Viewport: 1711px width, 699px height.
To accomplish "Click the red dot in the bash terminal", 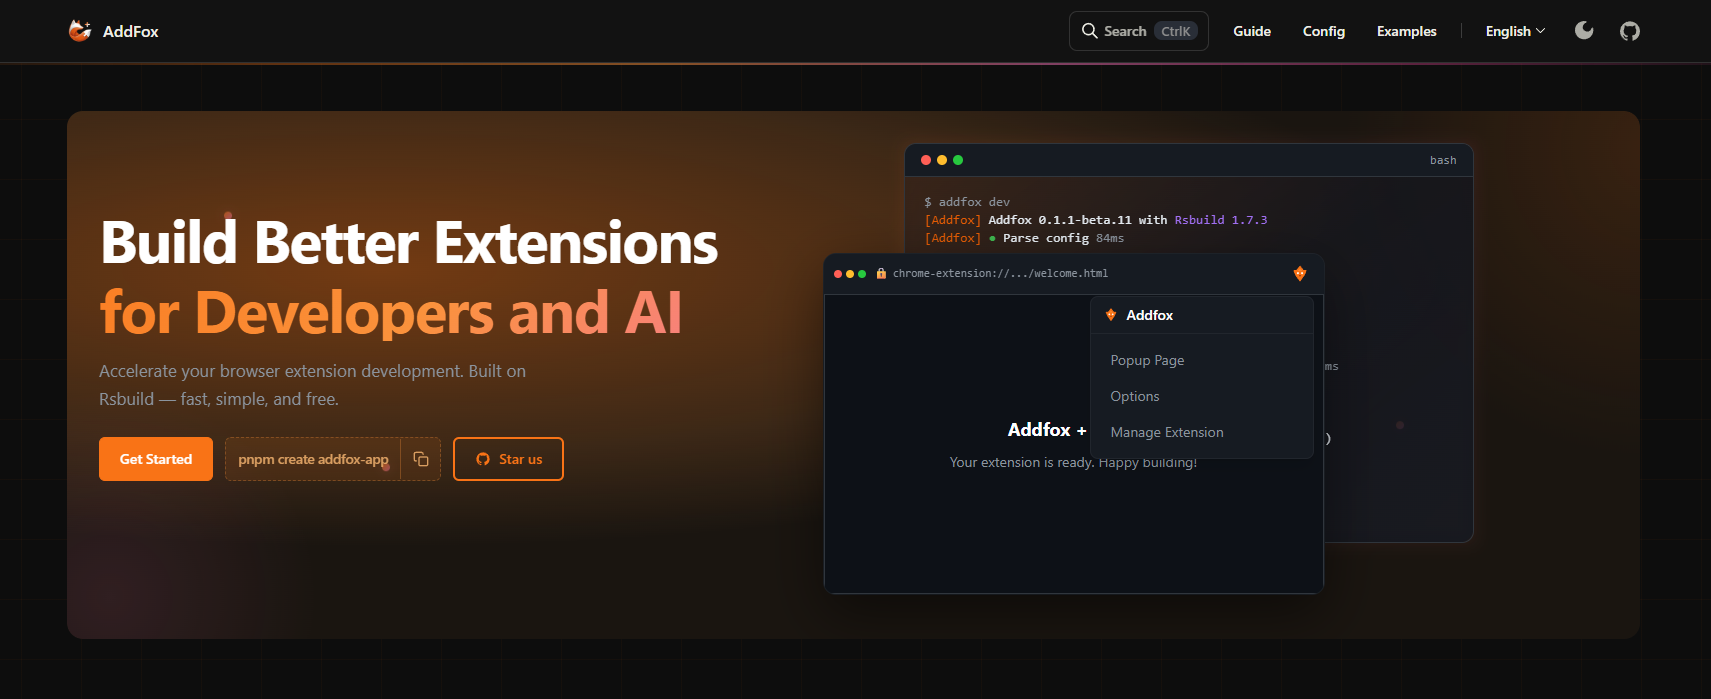I will [x=926, y=160].
